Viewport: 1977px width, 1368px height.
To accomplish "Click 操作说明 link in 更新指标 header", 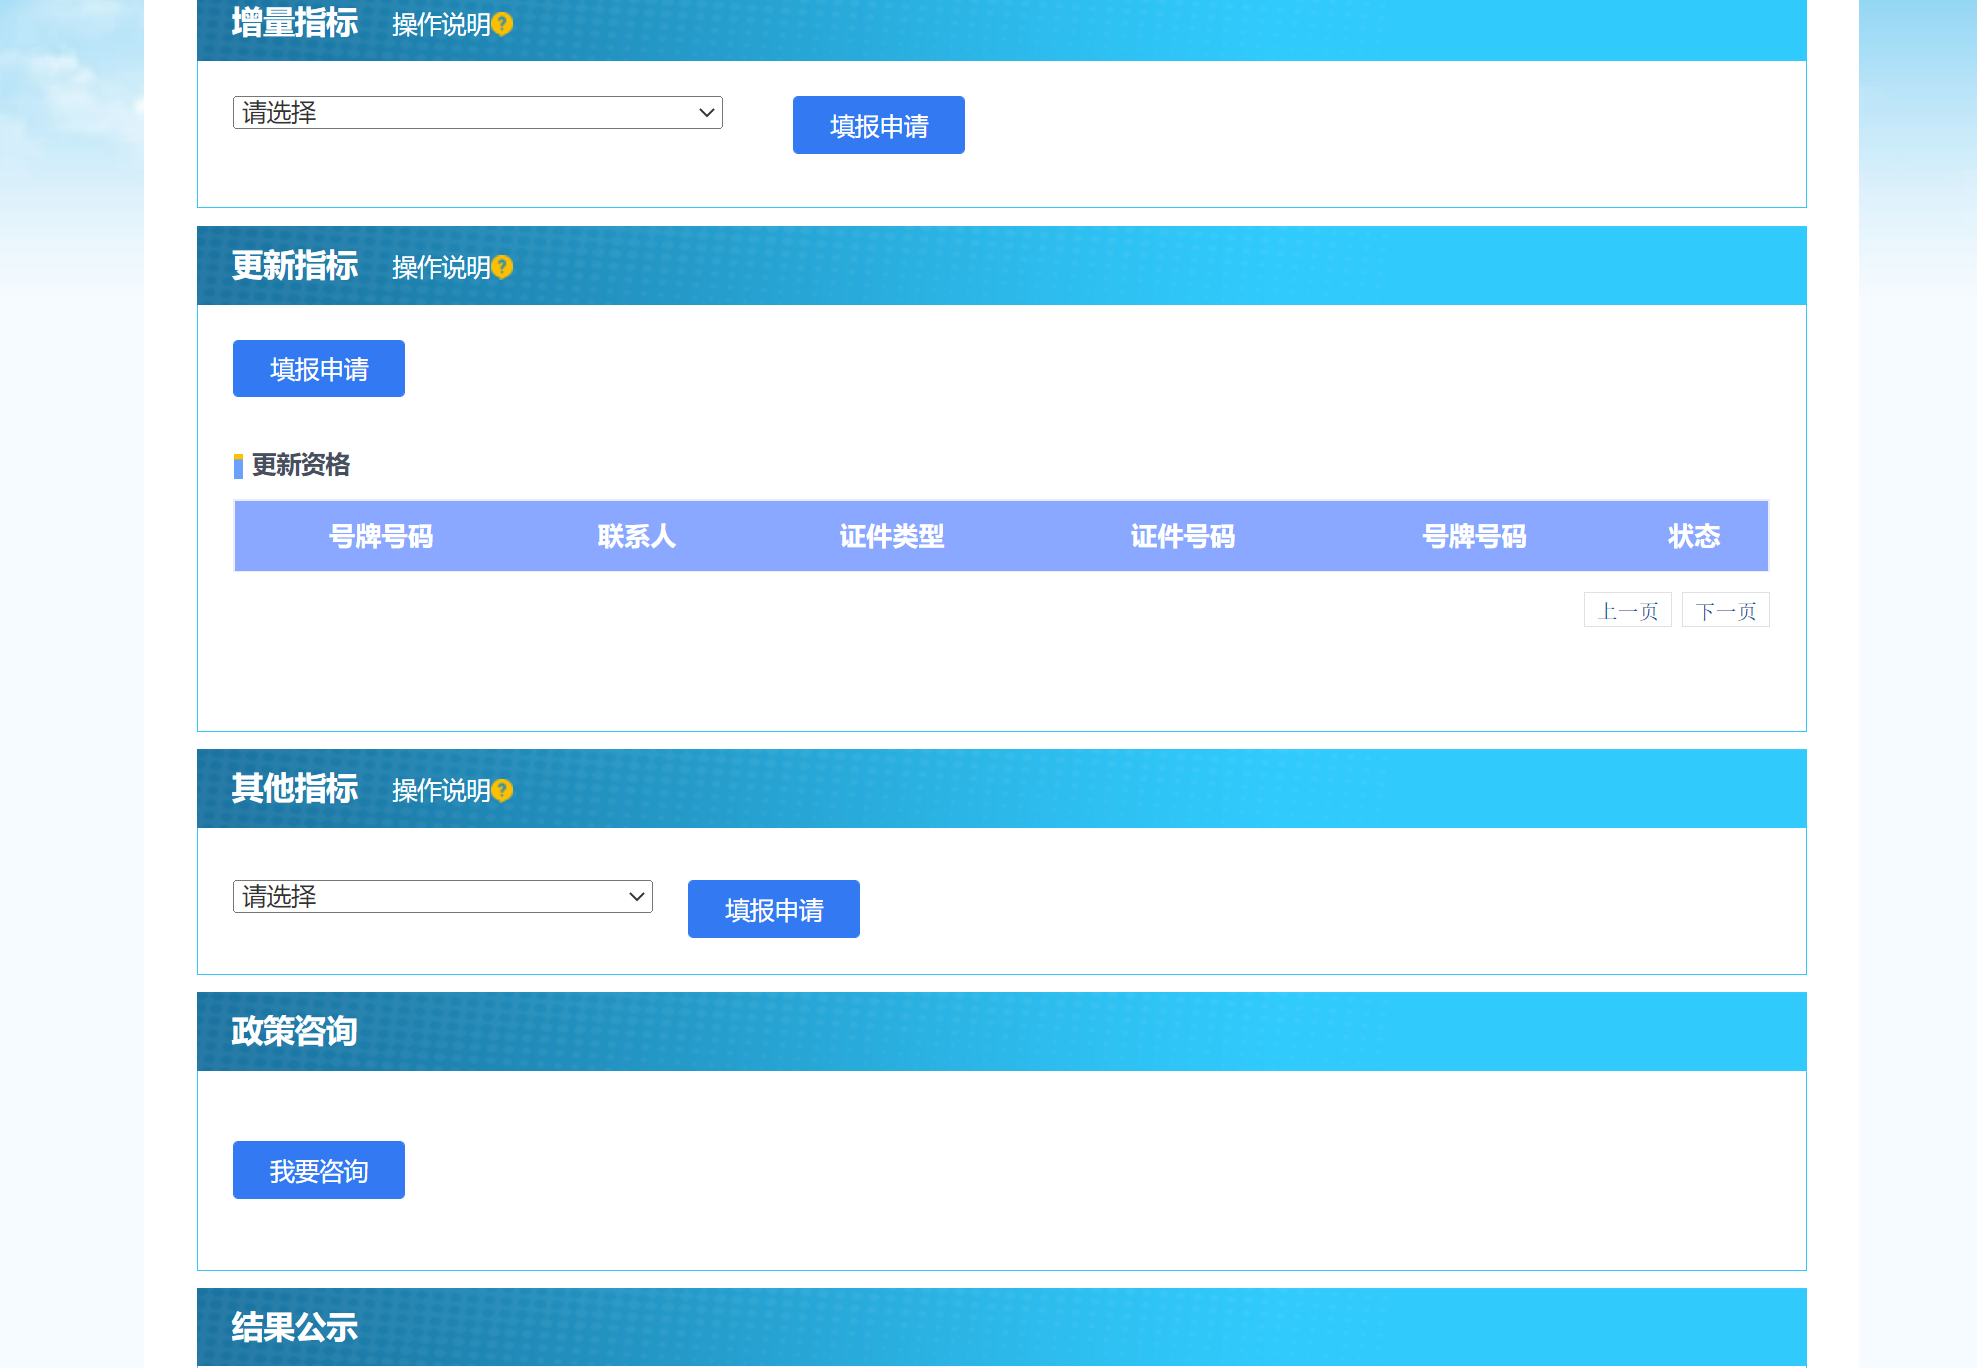I will [x=440, y=268].
